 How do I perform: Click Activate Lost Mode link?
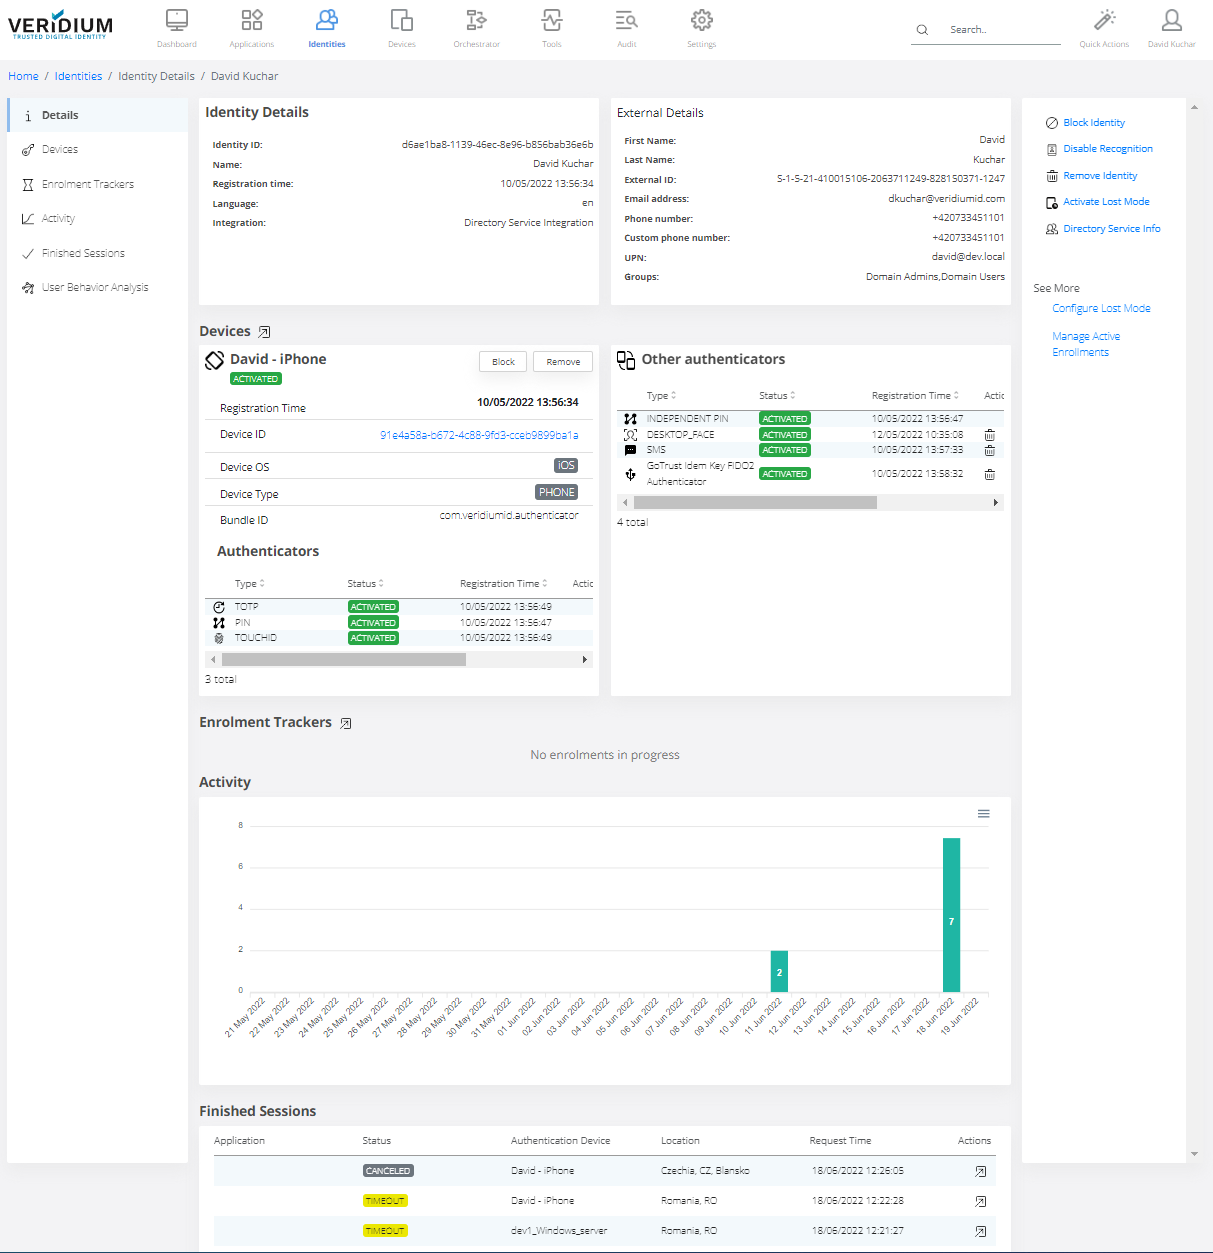1105,202
